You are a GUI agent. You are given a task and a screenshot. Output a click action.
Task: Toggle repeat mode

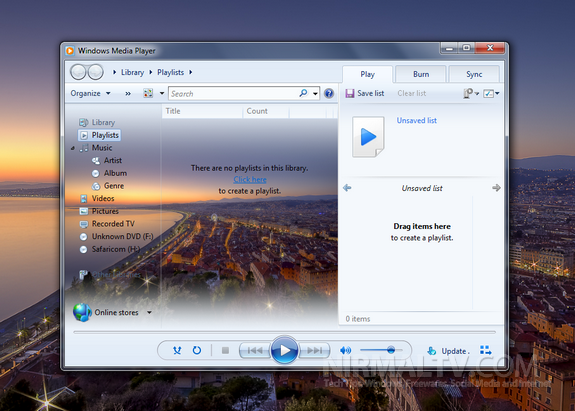tap(197, 351)
